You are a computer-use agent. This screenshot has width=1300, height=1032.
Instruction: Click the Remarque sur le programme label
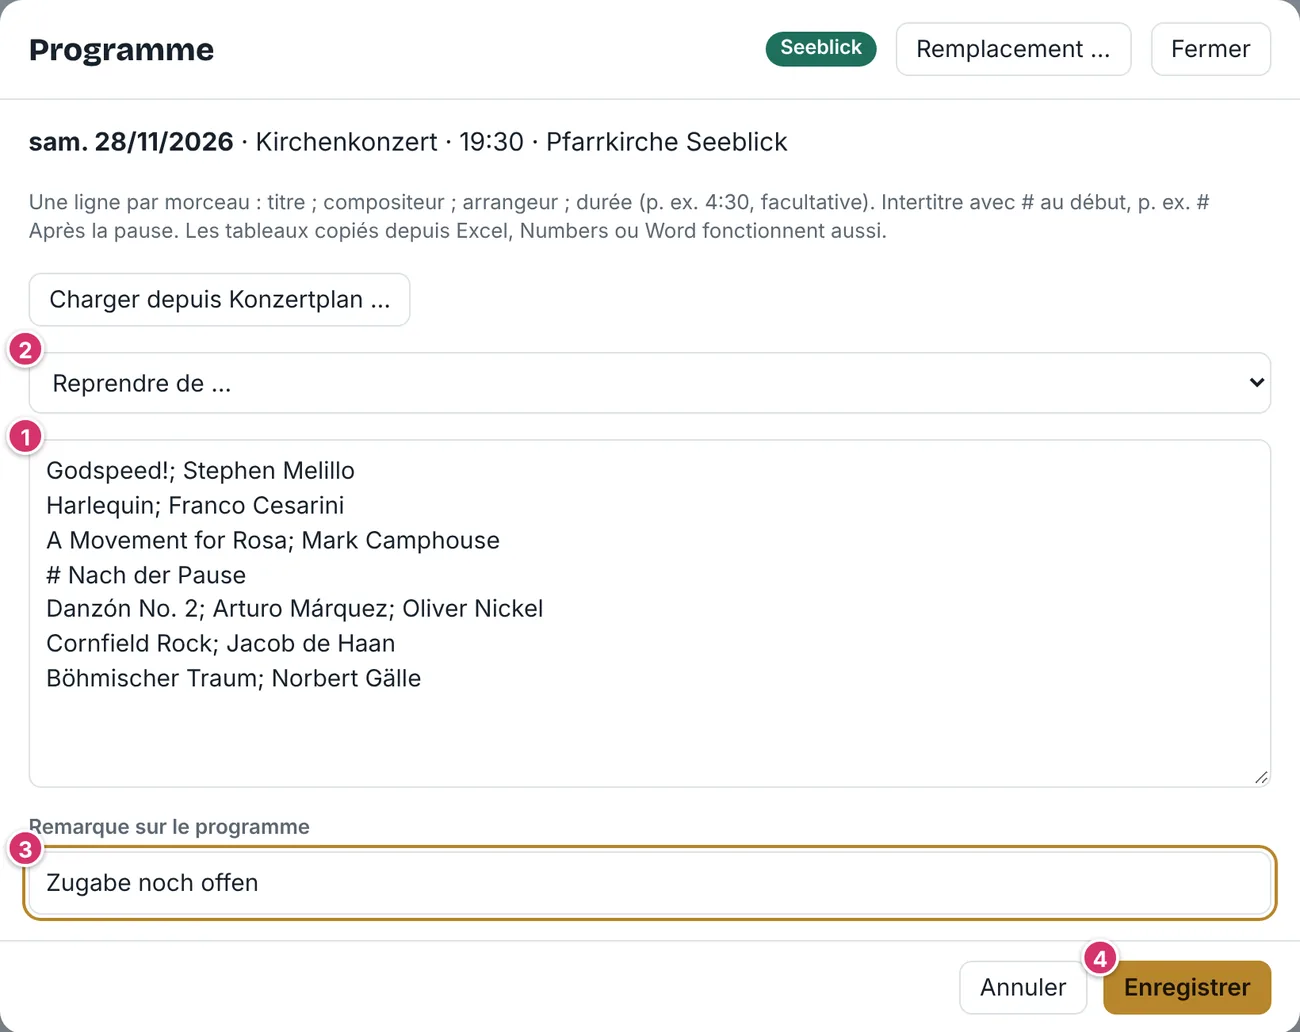pos(169,827)
